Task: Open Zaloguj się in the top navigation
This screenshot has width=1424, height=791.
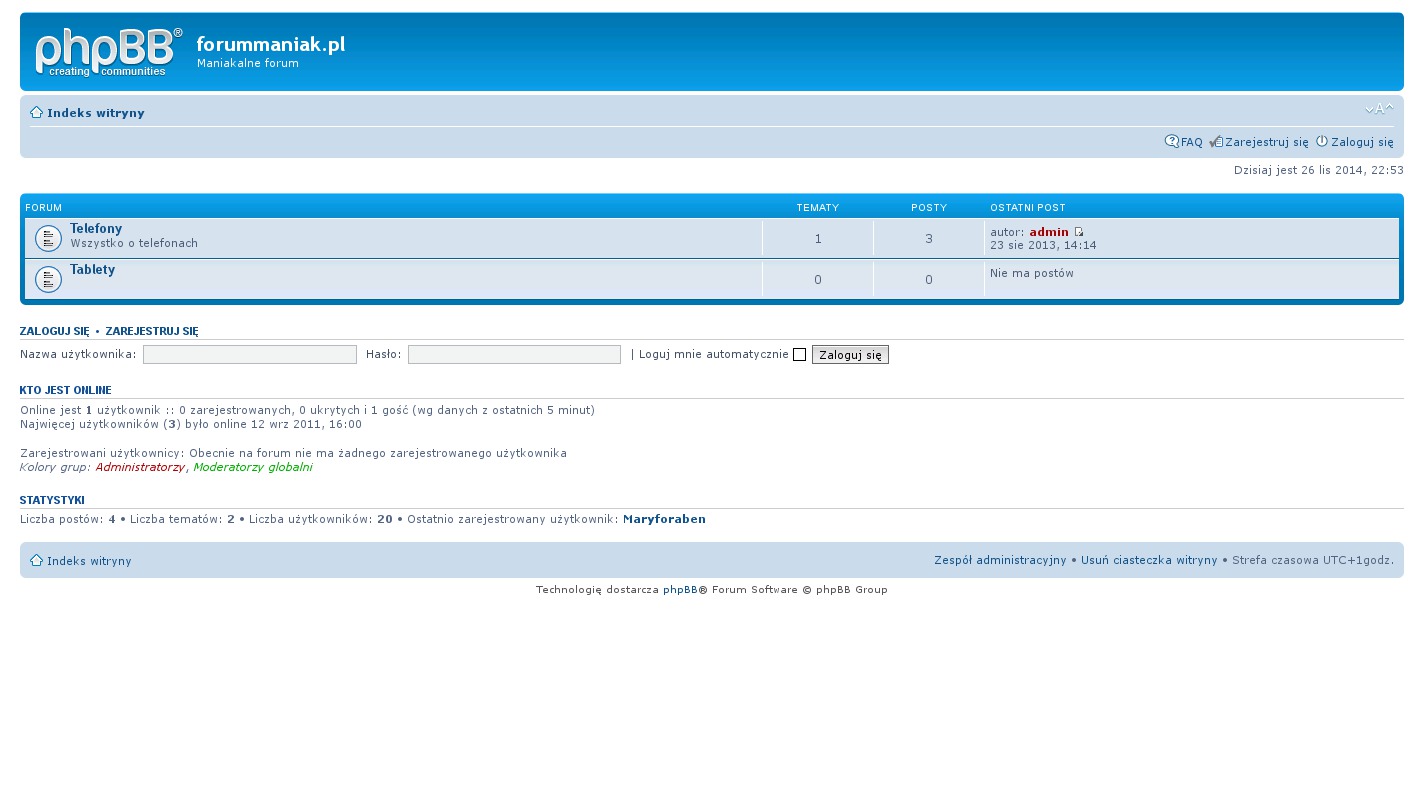Action: click(x=1361, y=142)
